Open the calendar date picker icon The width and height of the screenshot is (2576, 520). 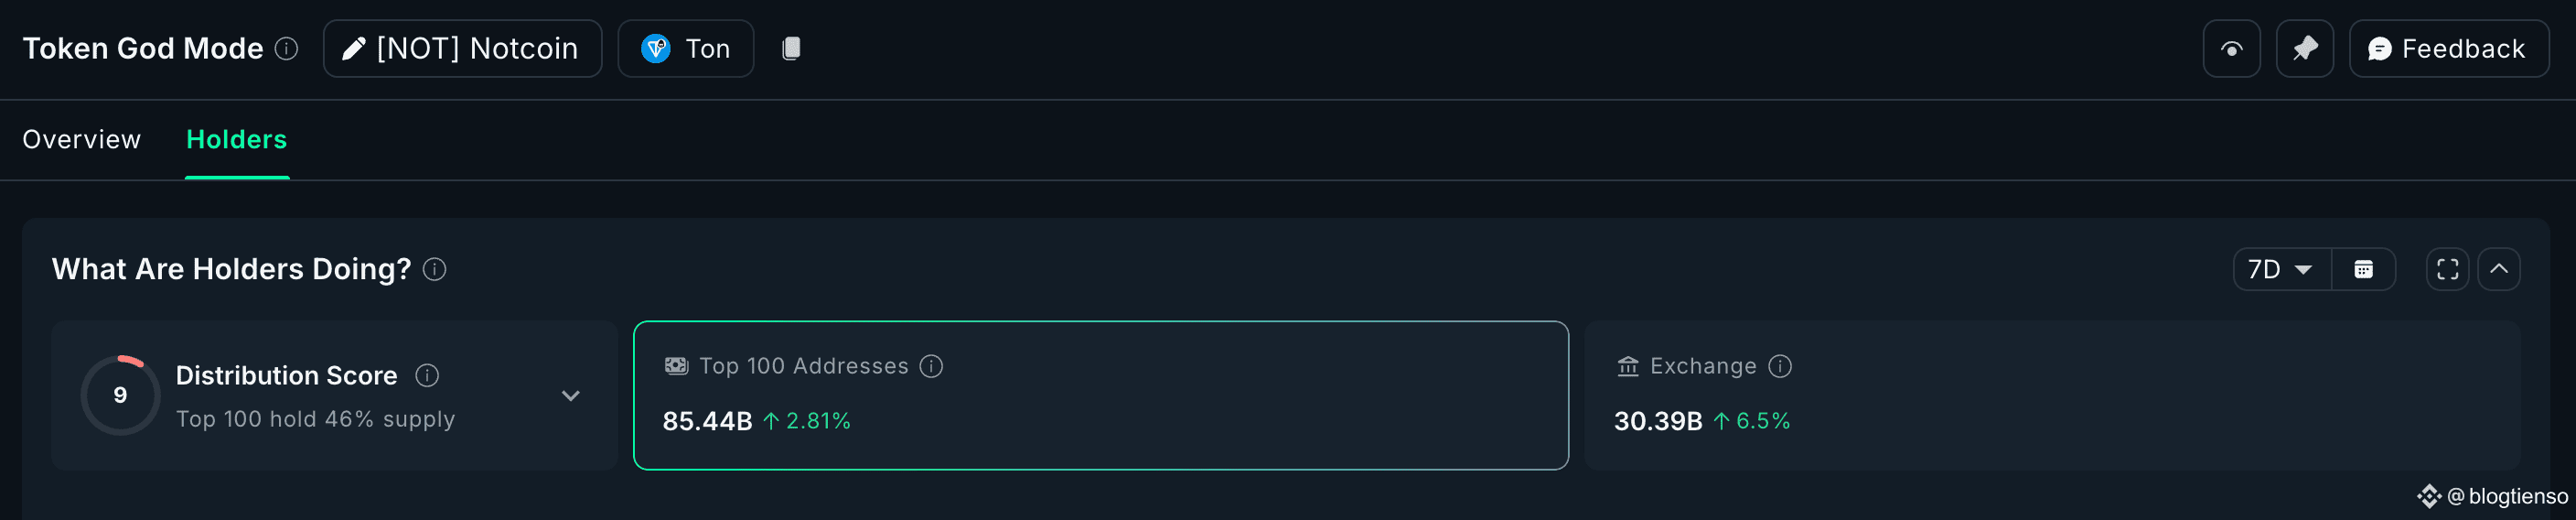pyautogui.click(x=2363, y=269)
